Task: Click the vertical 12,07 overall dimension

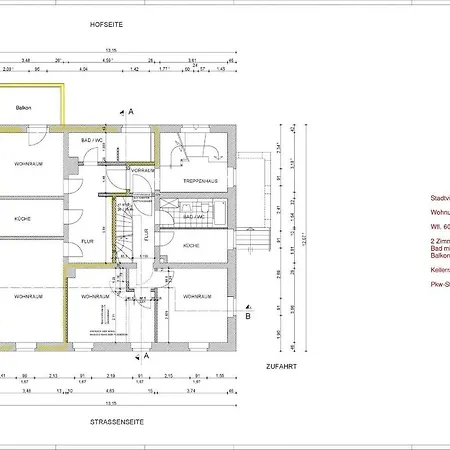Action: point(303,239)
